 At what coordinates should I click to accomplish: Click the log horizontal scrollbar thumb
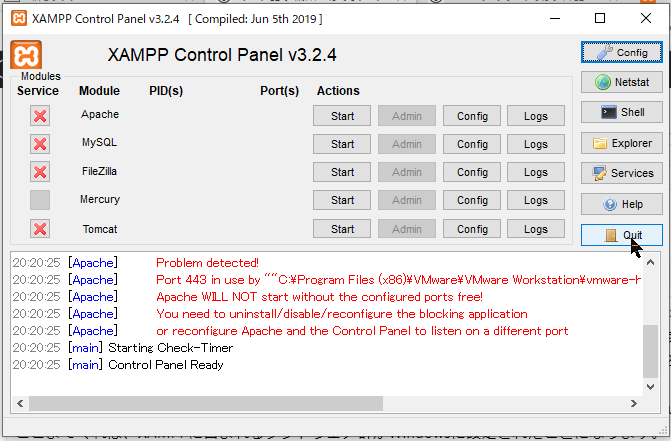tap(206, 403)
